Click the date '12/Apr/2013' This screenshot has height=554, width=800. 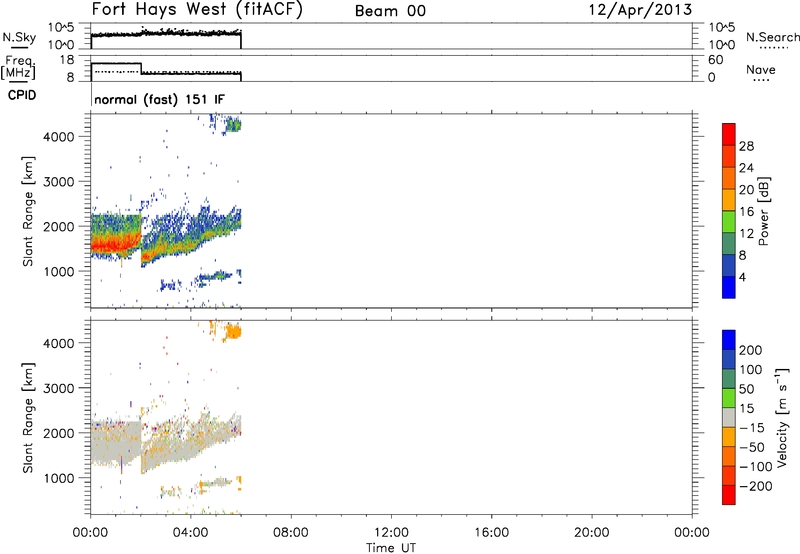coord(640,10)
